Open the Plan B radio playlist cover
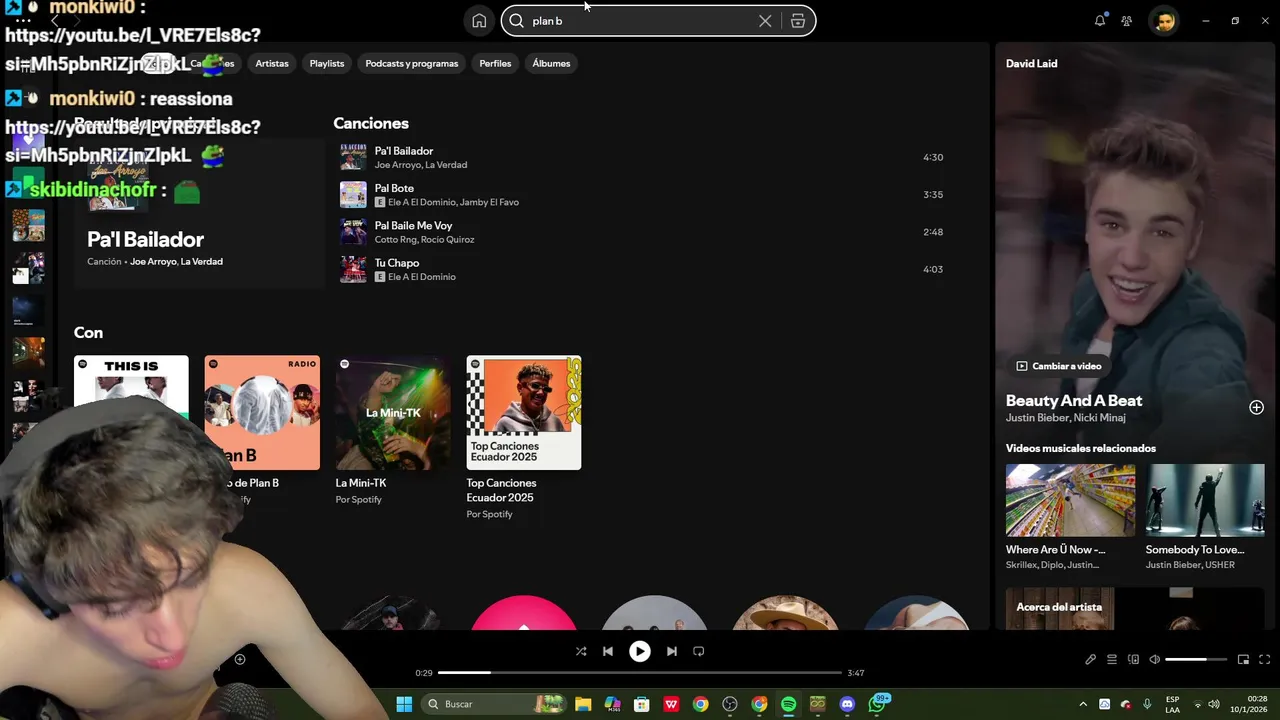Image resolution: width=1280 pixels, height=720 pixels. [x=262, y=413]
